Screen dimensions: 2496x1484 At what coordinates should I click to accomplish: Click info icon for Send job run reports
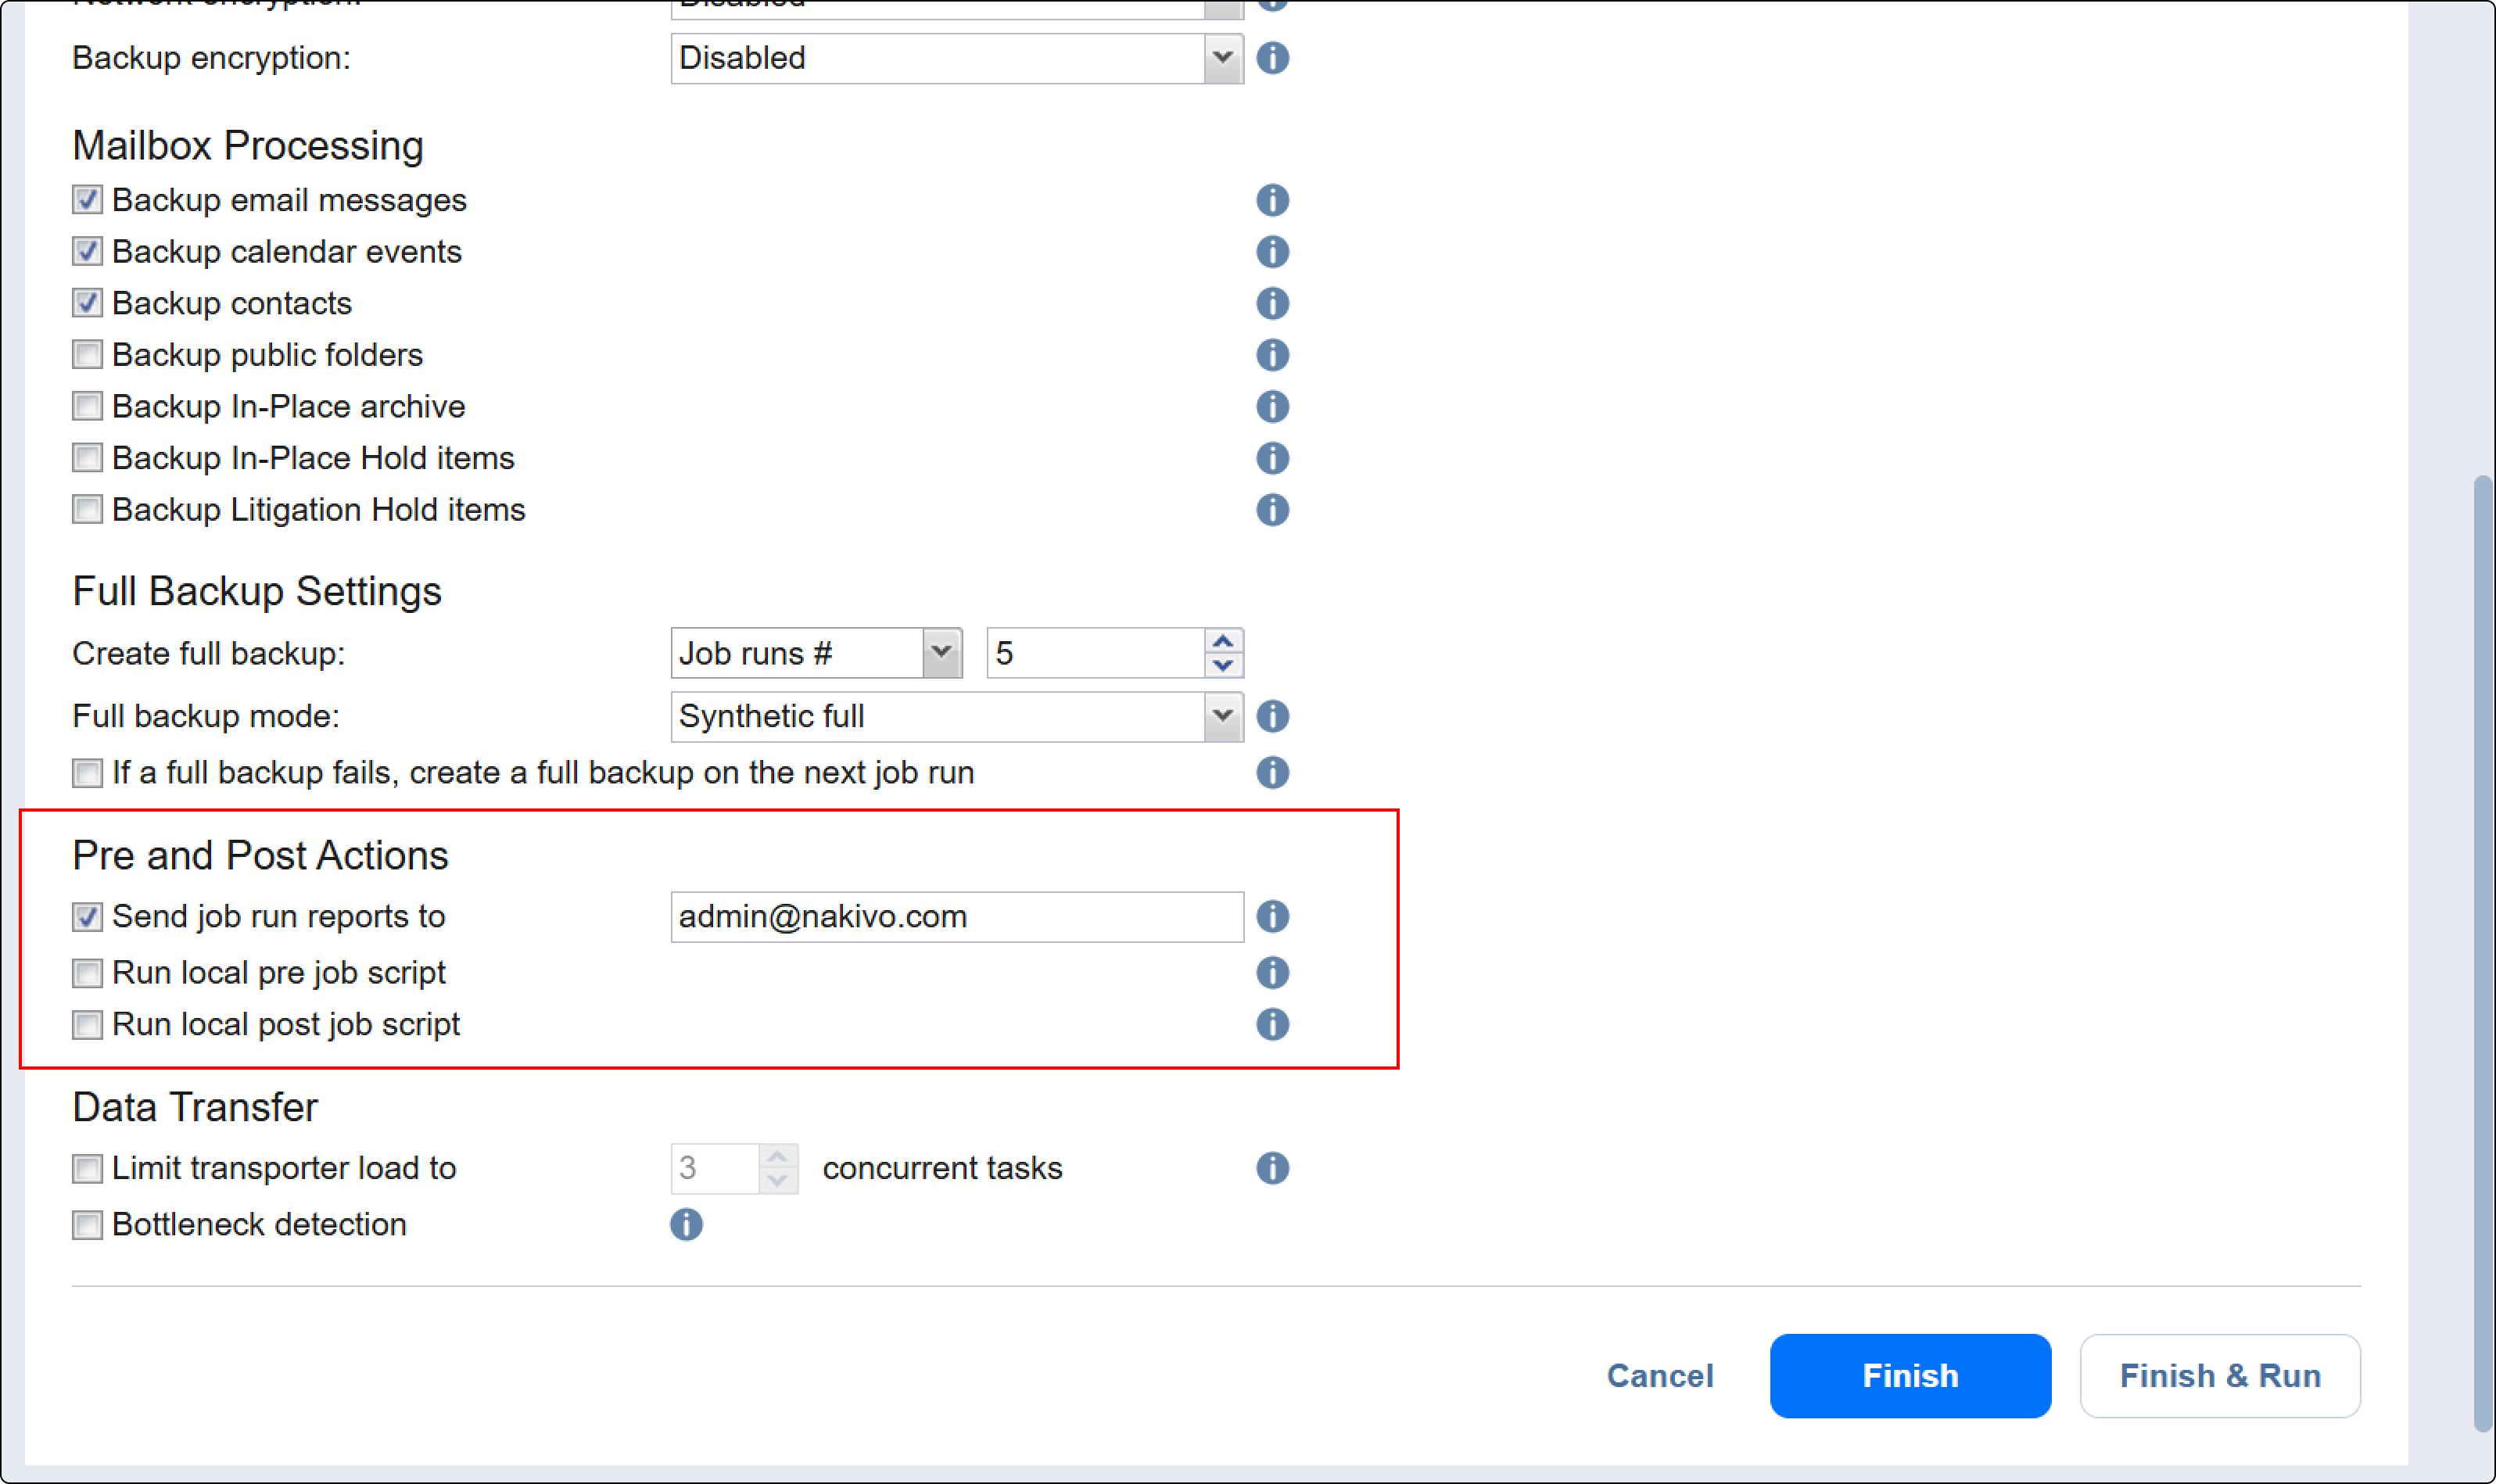click(x=1272, y=916)
